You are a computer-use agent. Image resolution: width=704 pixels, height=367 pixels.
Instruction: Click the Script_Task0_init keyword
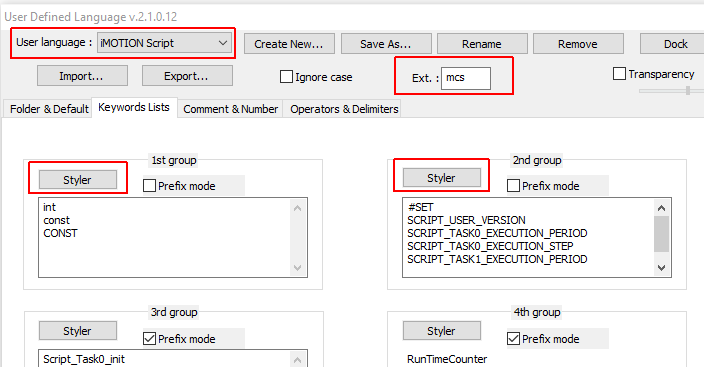pyautogui.click(x=84, y=359)
